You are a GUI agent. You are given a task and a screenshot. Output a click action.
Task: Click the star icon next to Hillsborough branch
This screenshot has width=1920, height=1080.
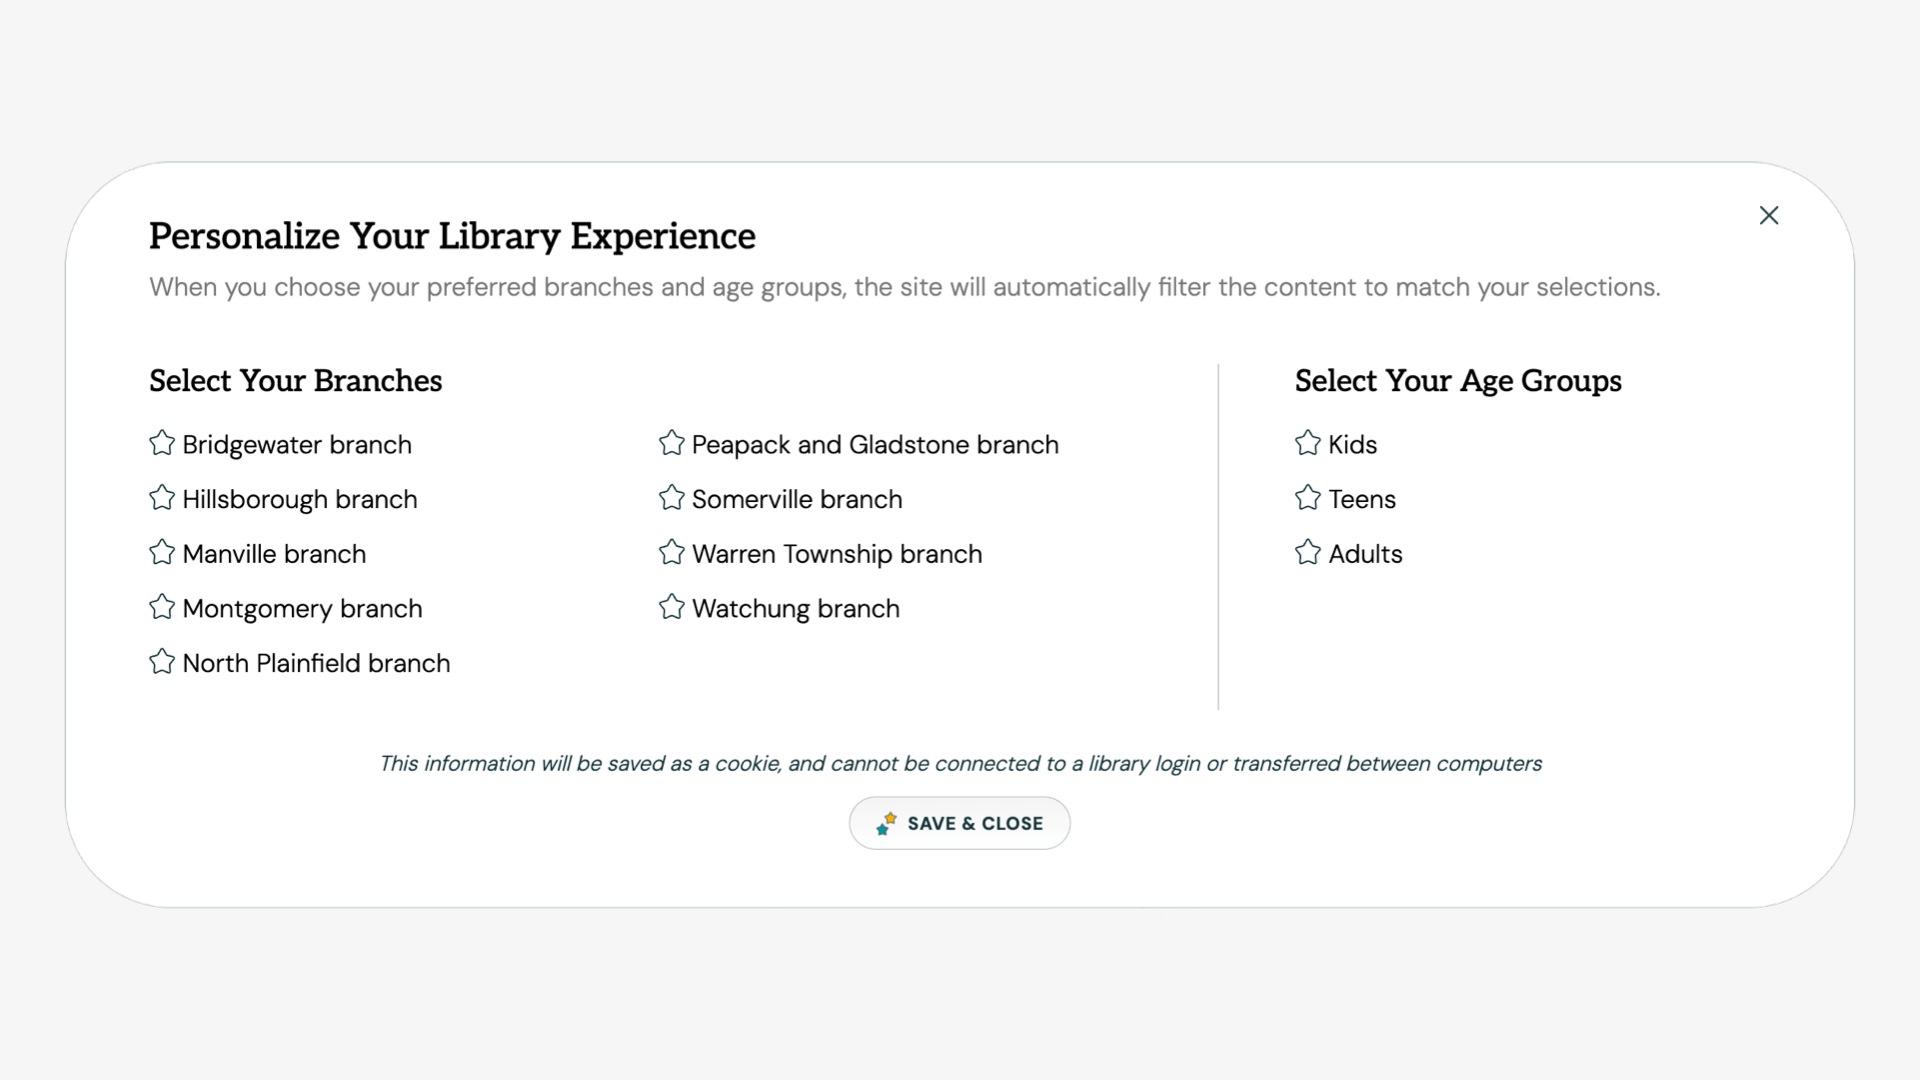[162, 498]
